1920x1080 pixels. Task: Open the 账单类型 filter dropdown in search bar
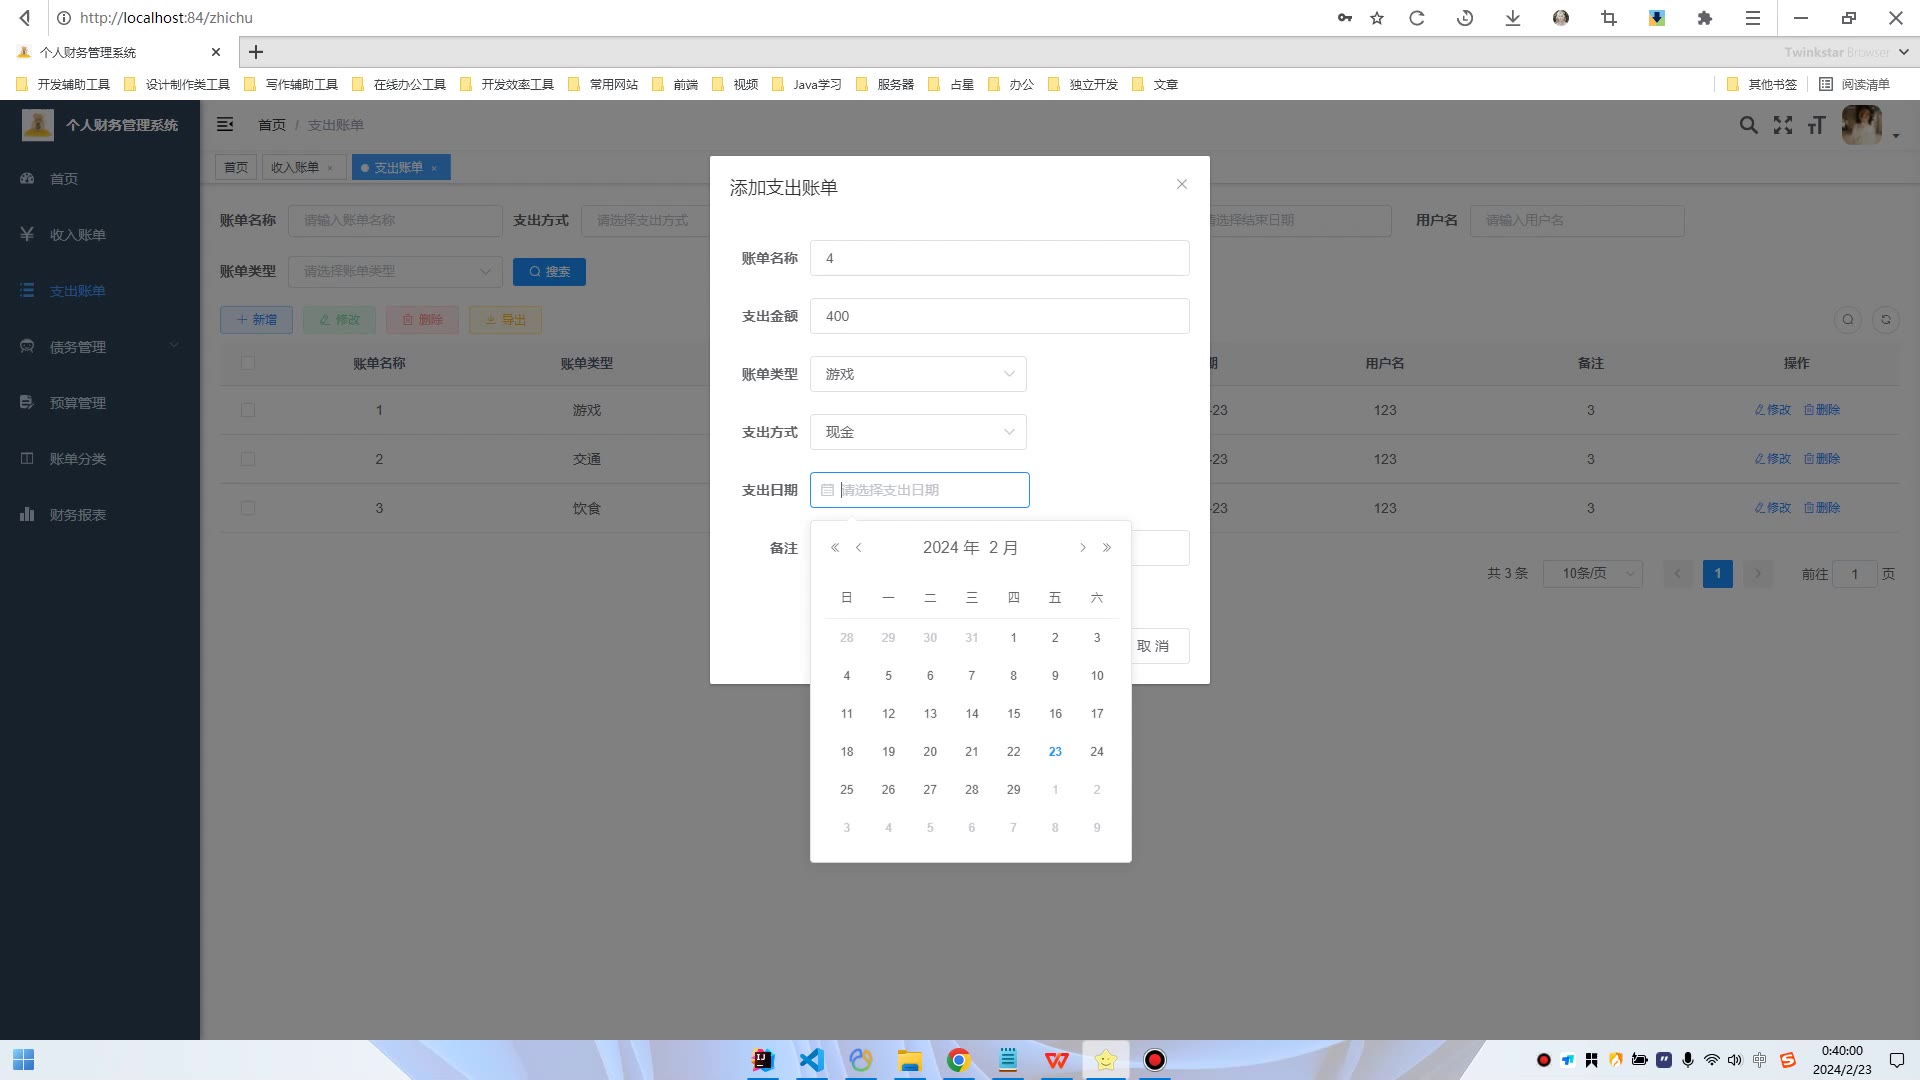coord(395,271)
